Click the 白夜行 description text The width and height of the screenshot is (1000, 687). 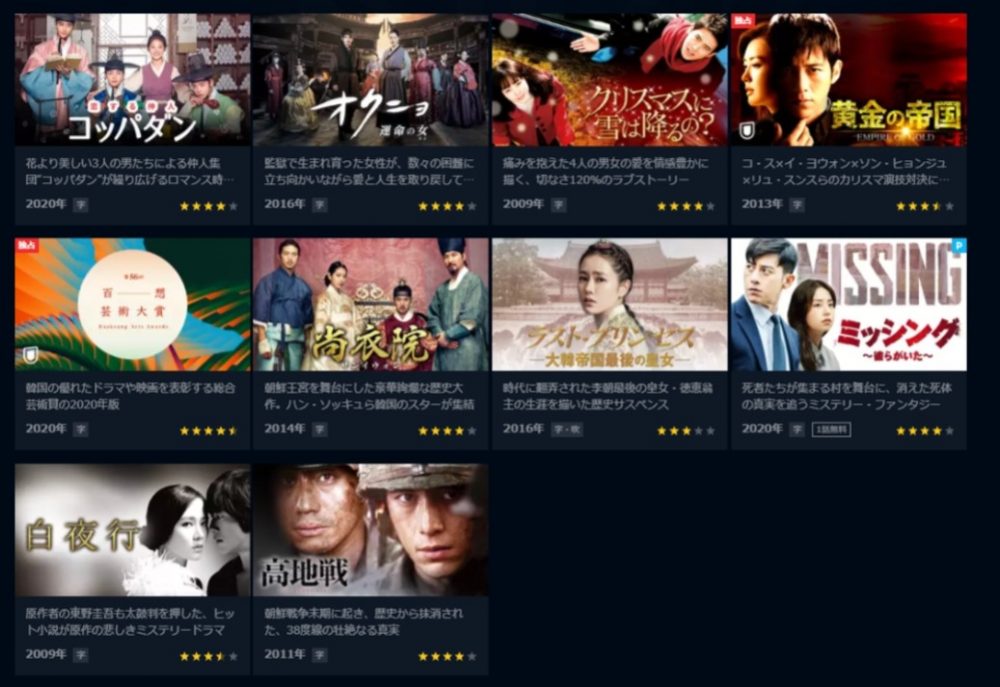click(130, 622)
